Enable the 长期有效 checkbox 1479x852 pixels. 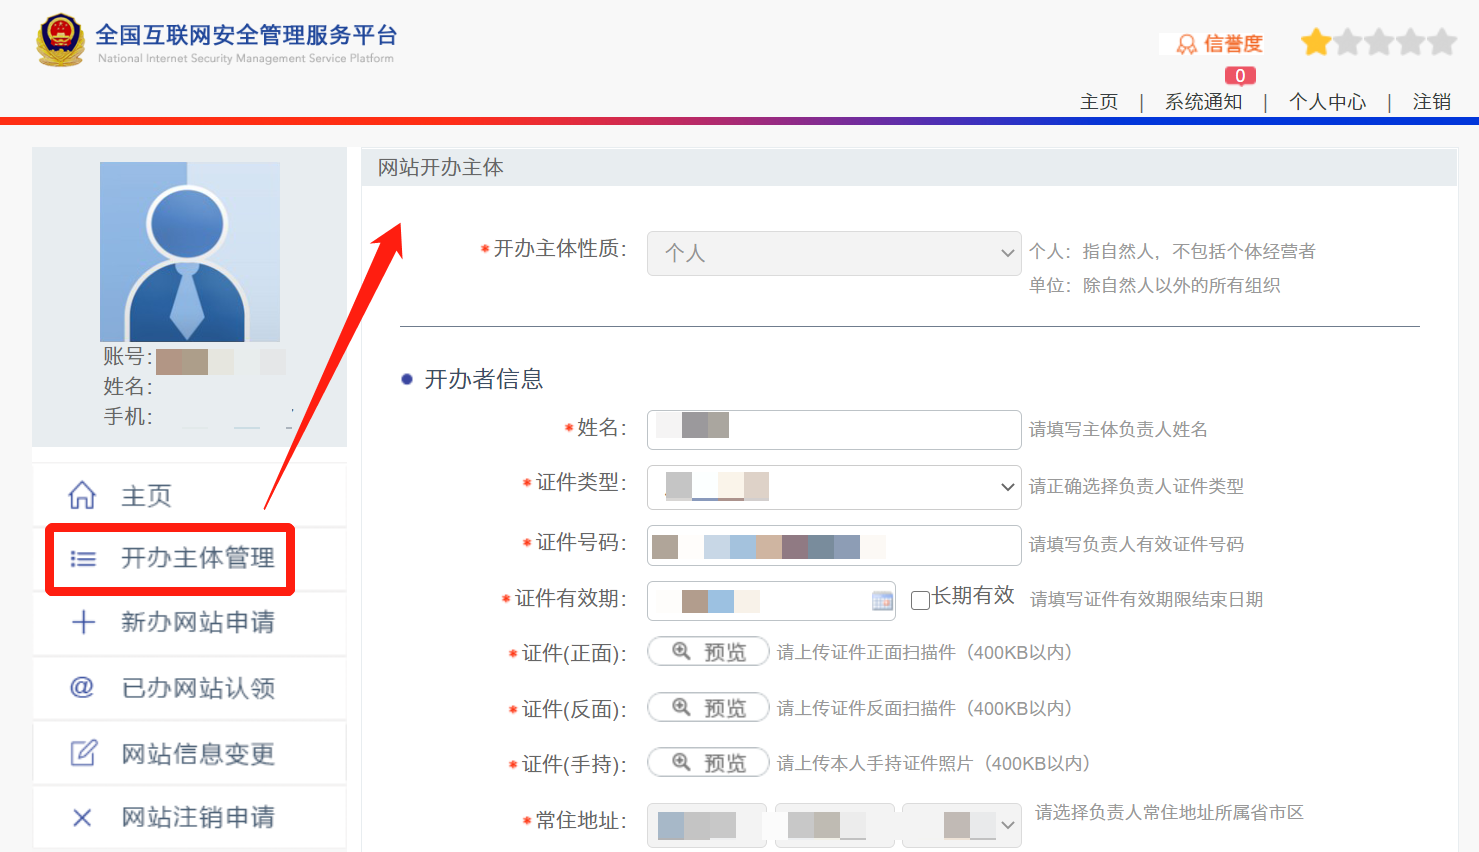point(921,600)
